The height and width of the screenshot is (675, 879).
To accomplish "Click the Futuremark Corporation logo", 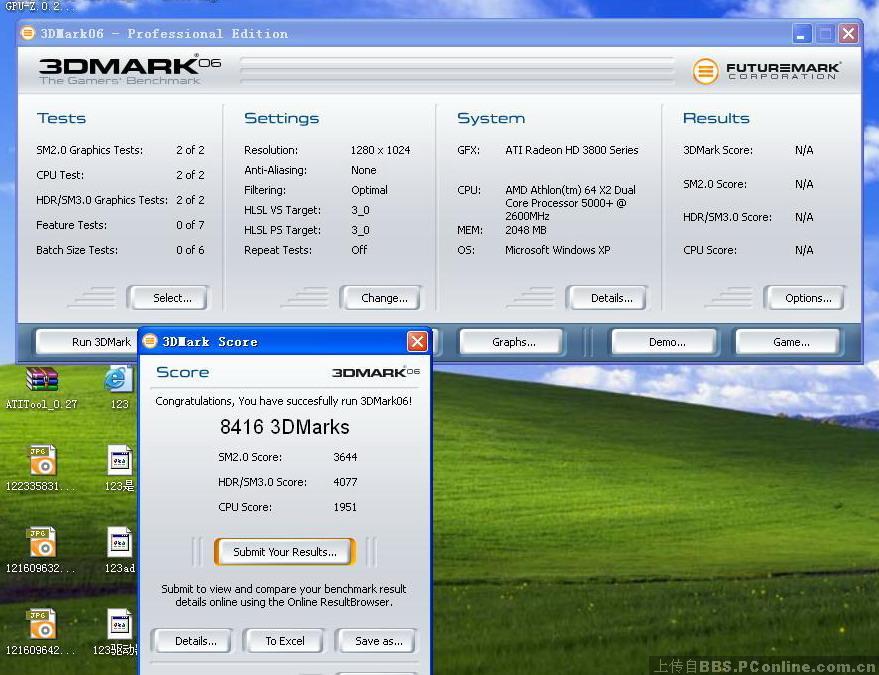I will (766, 71).
